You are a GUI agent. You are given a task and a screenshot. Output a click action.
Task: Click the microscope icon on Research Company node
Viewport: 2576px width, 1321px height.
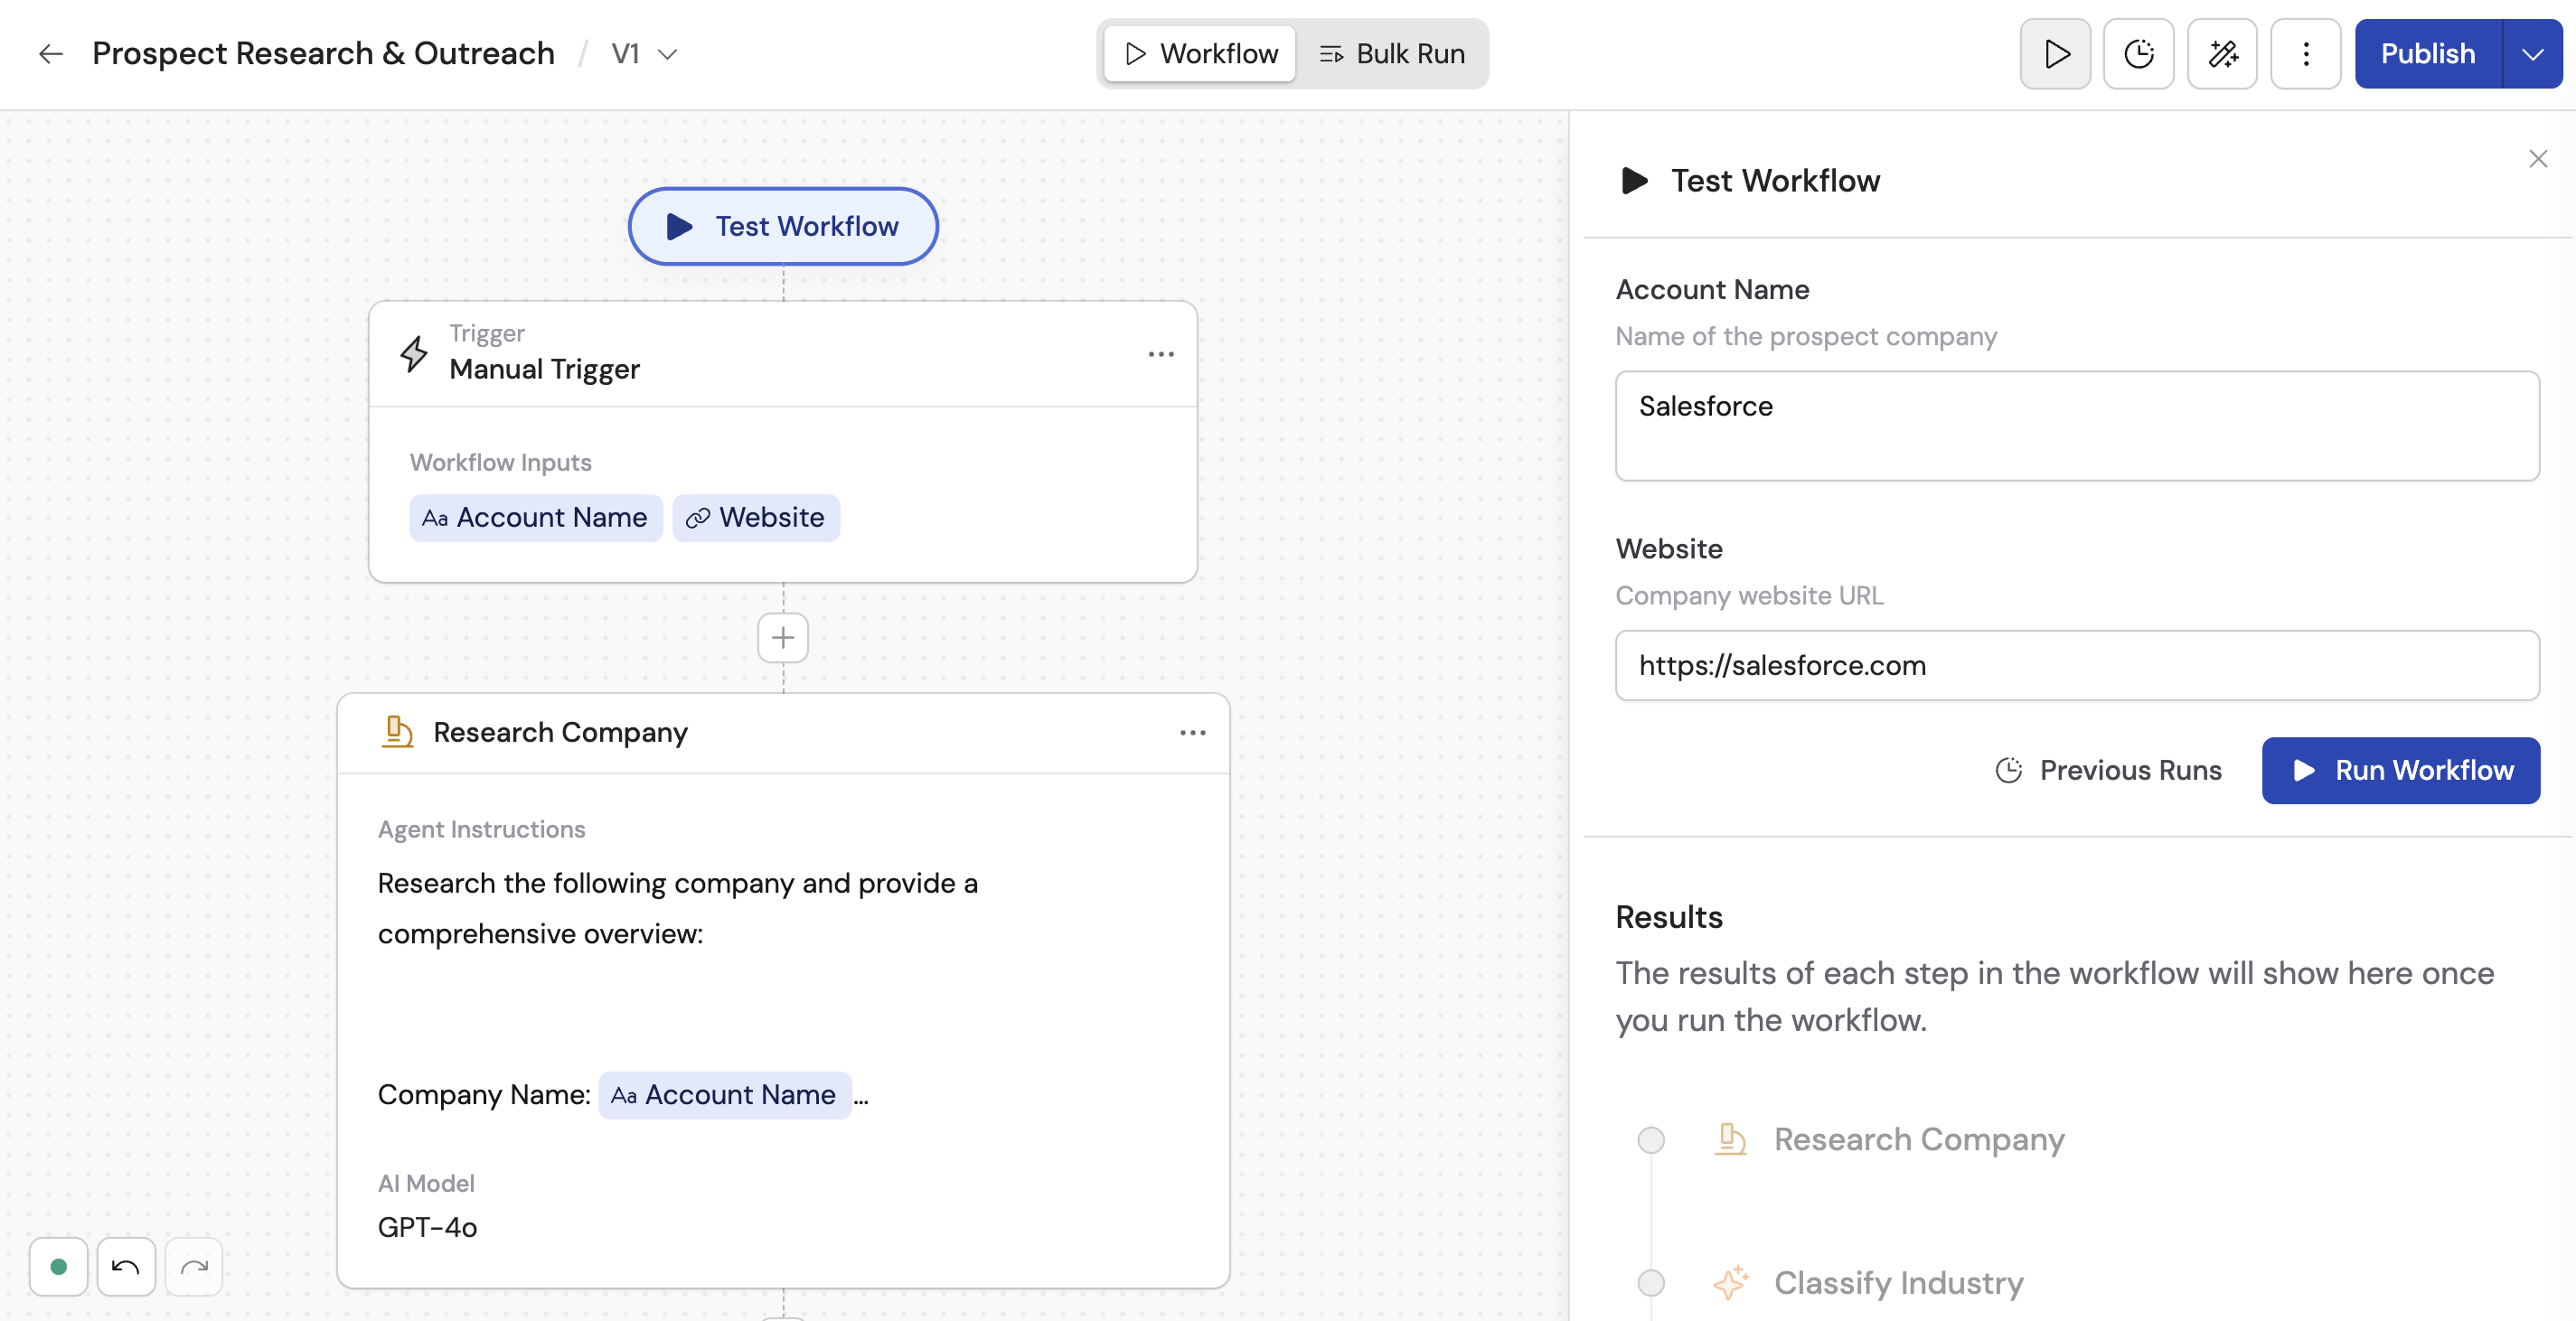(398, 731)
